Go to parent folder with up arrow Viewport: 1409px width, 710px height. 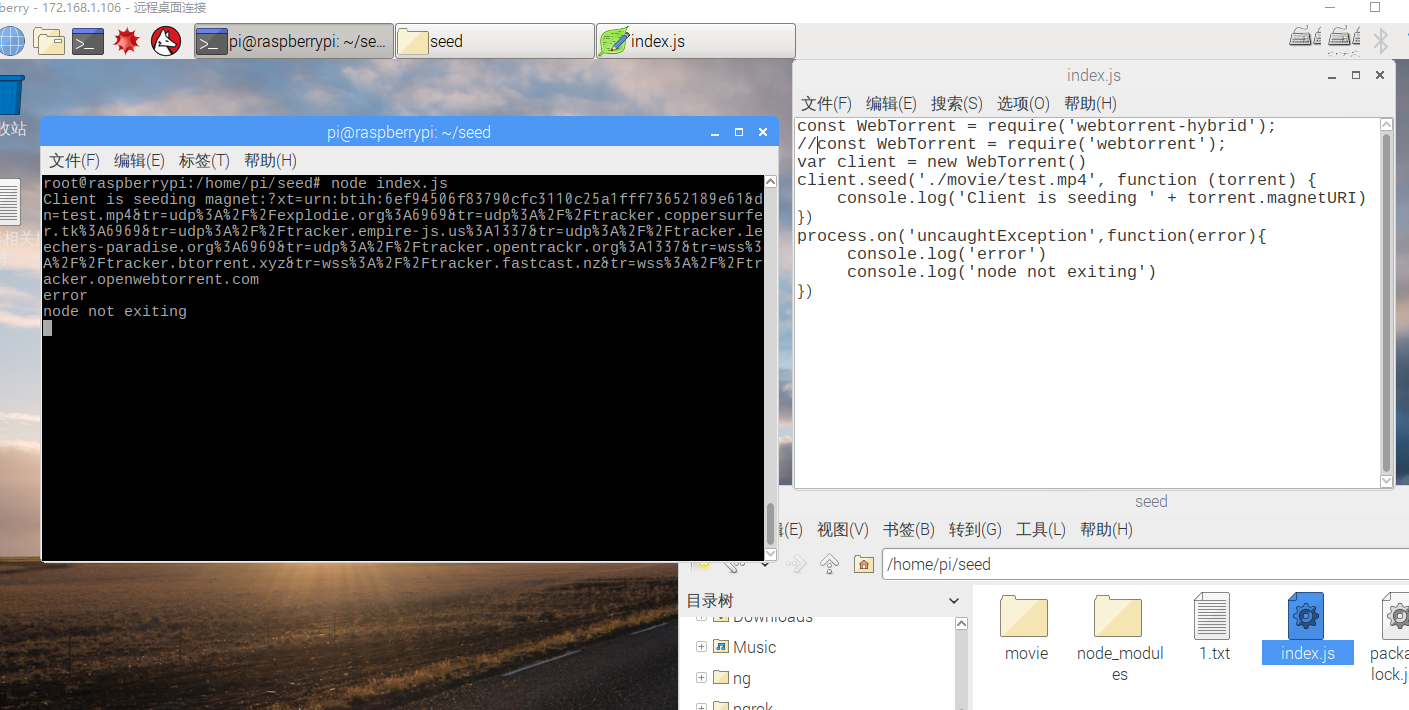(x=828, y=564)
